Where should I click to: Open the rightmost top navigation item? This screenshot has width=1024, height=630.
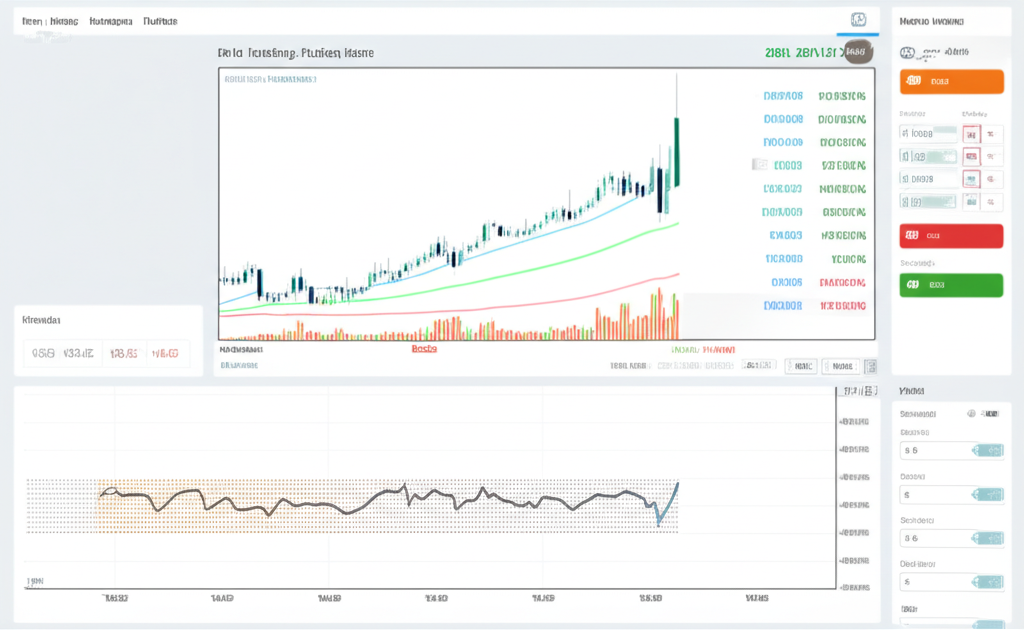(x=160, y=22)
